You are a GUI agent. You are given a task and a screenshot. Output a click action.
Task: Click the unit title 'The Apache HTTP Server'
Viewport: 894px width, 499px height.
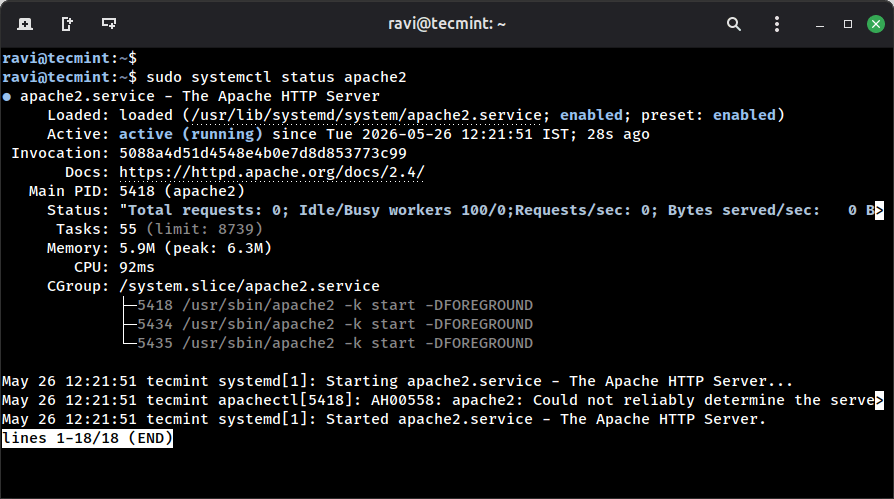[281, 96]
